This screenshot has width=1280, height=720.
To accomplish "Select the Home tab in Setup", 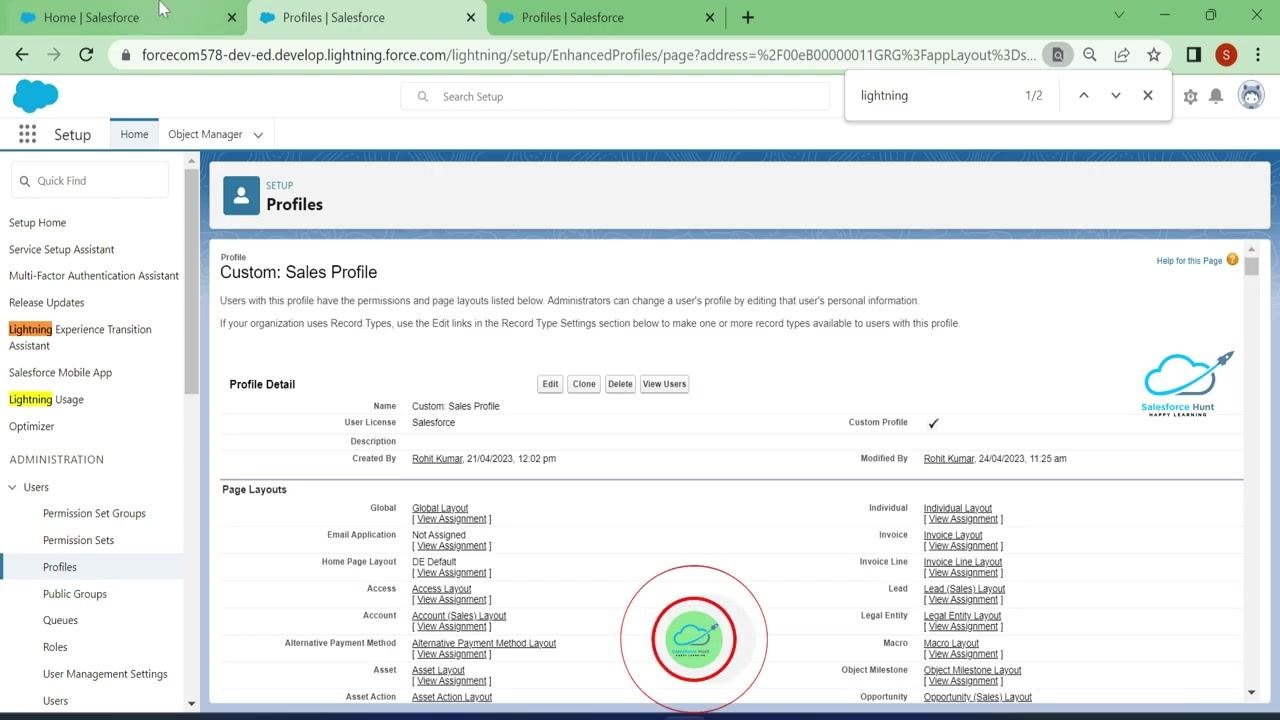I will point(134,134).
